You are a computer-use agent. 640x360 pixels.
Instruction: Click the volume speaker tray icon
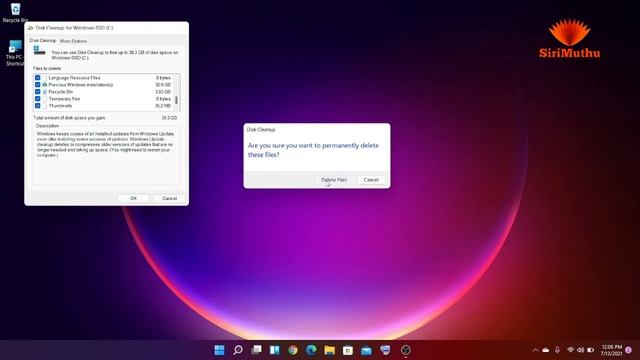(580, 350)
